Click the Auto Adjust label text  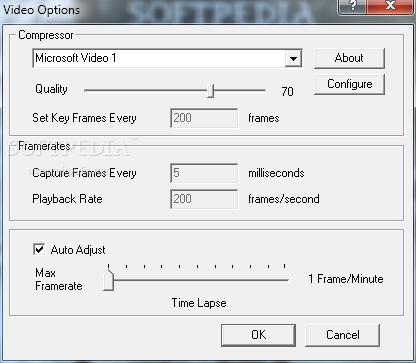pyautogui.click(x=78, y=250)
